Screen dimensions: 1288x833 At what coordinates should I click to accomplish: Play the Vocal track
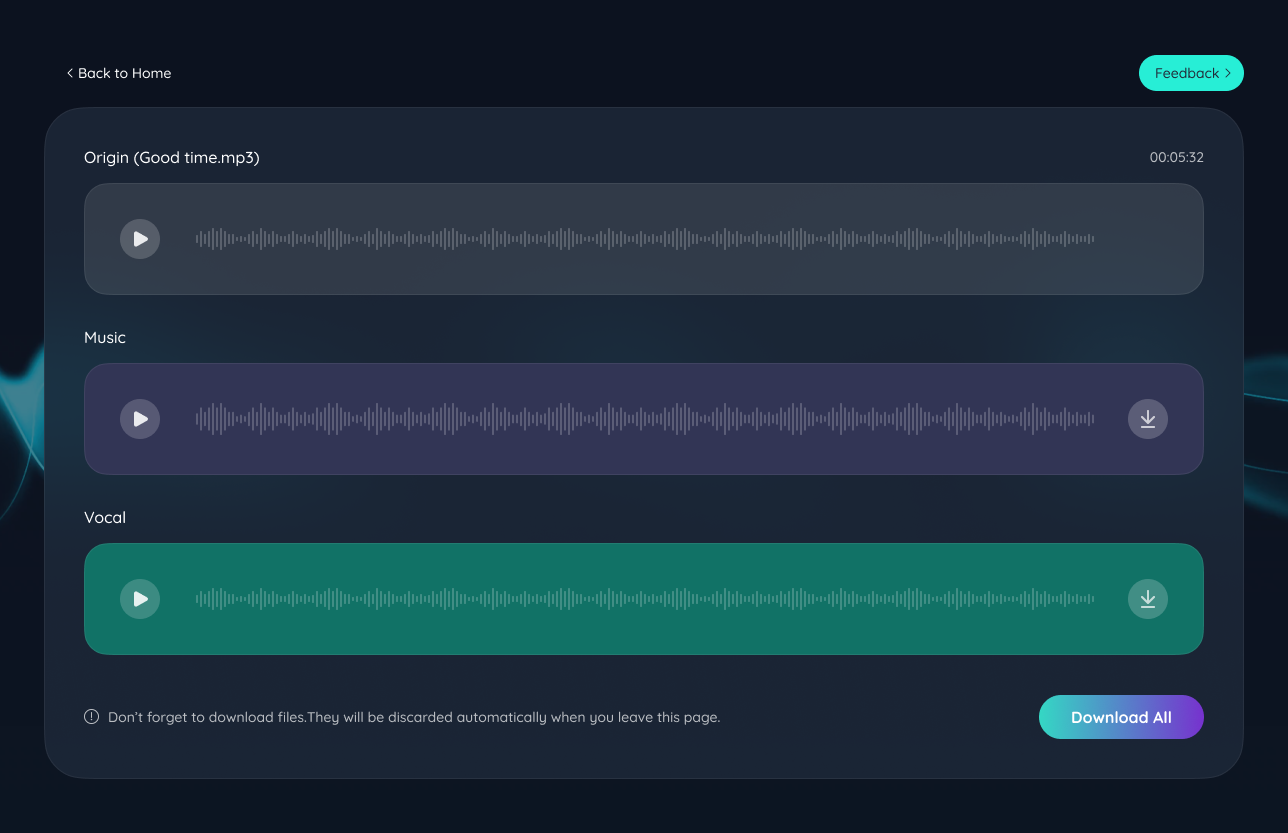click(140, 598)
